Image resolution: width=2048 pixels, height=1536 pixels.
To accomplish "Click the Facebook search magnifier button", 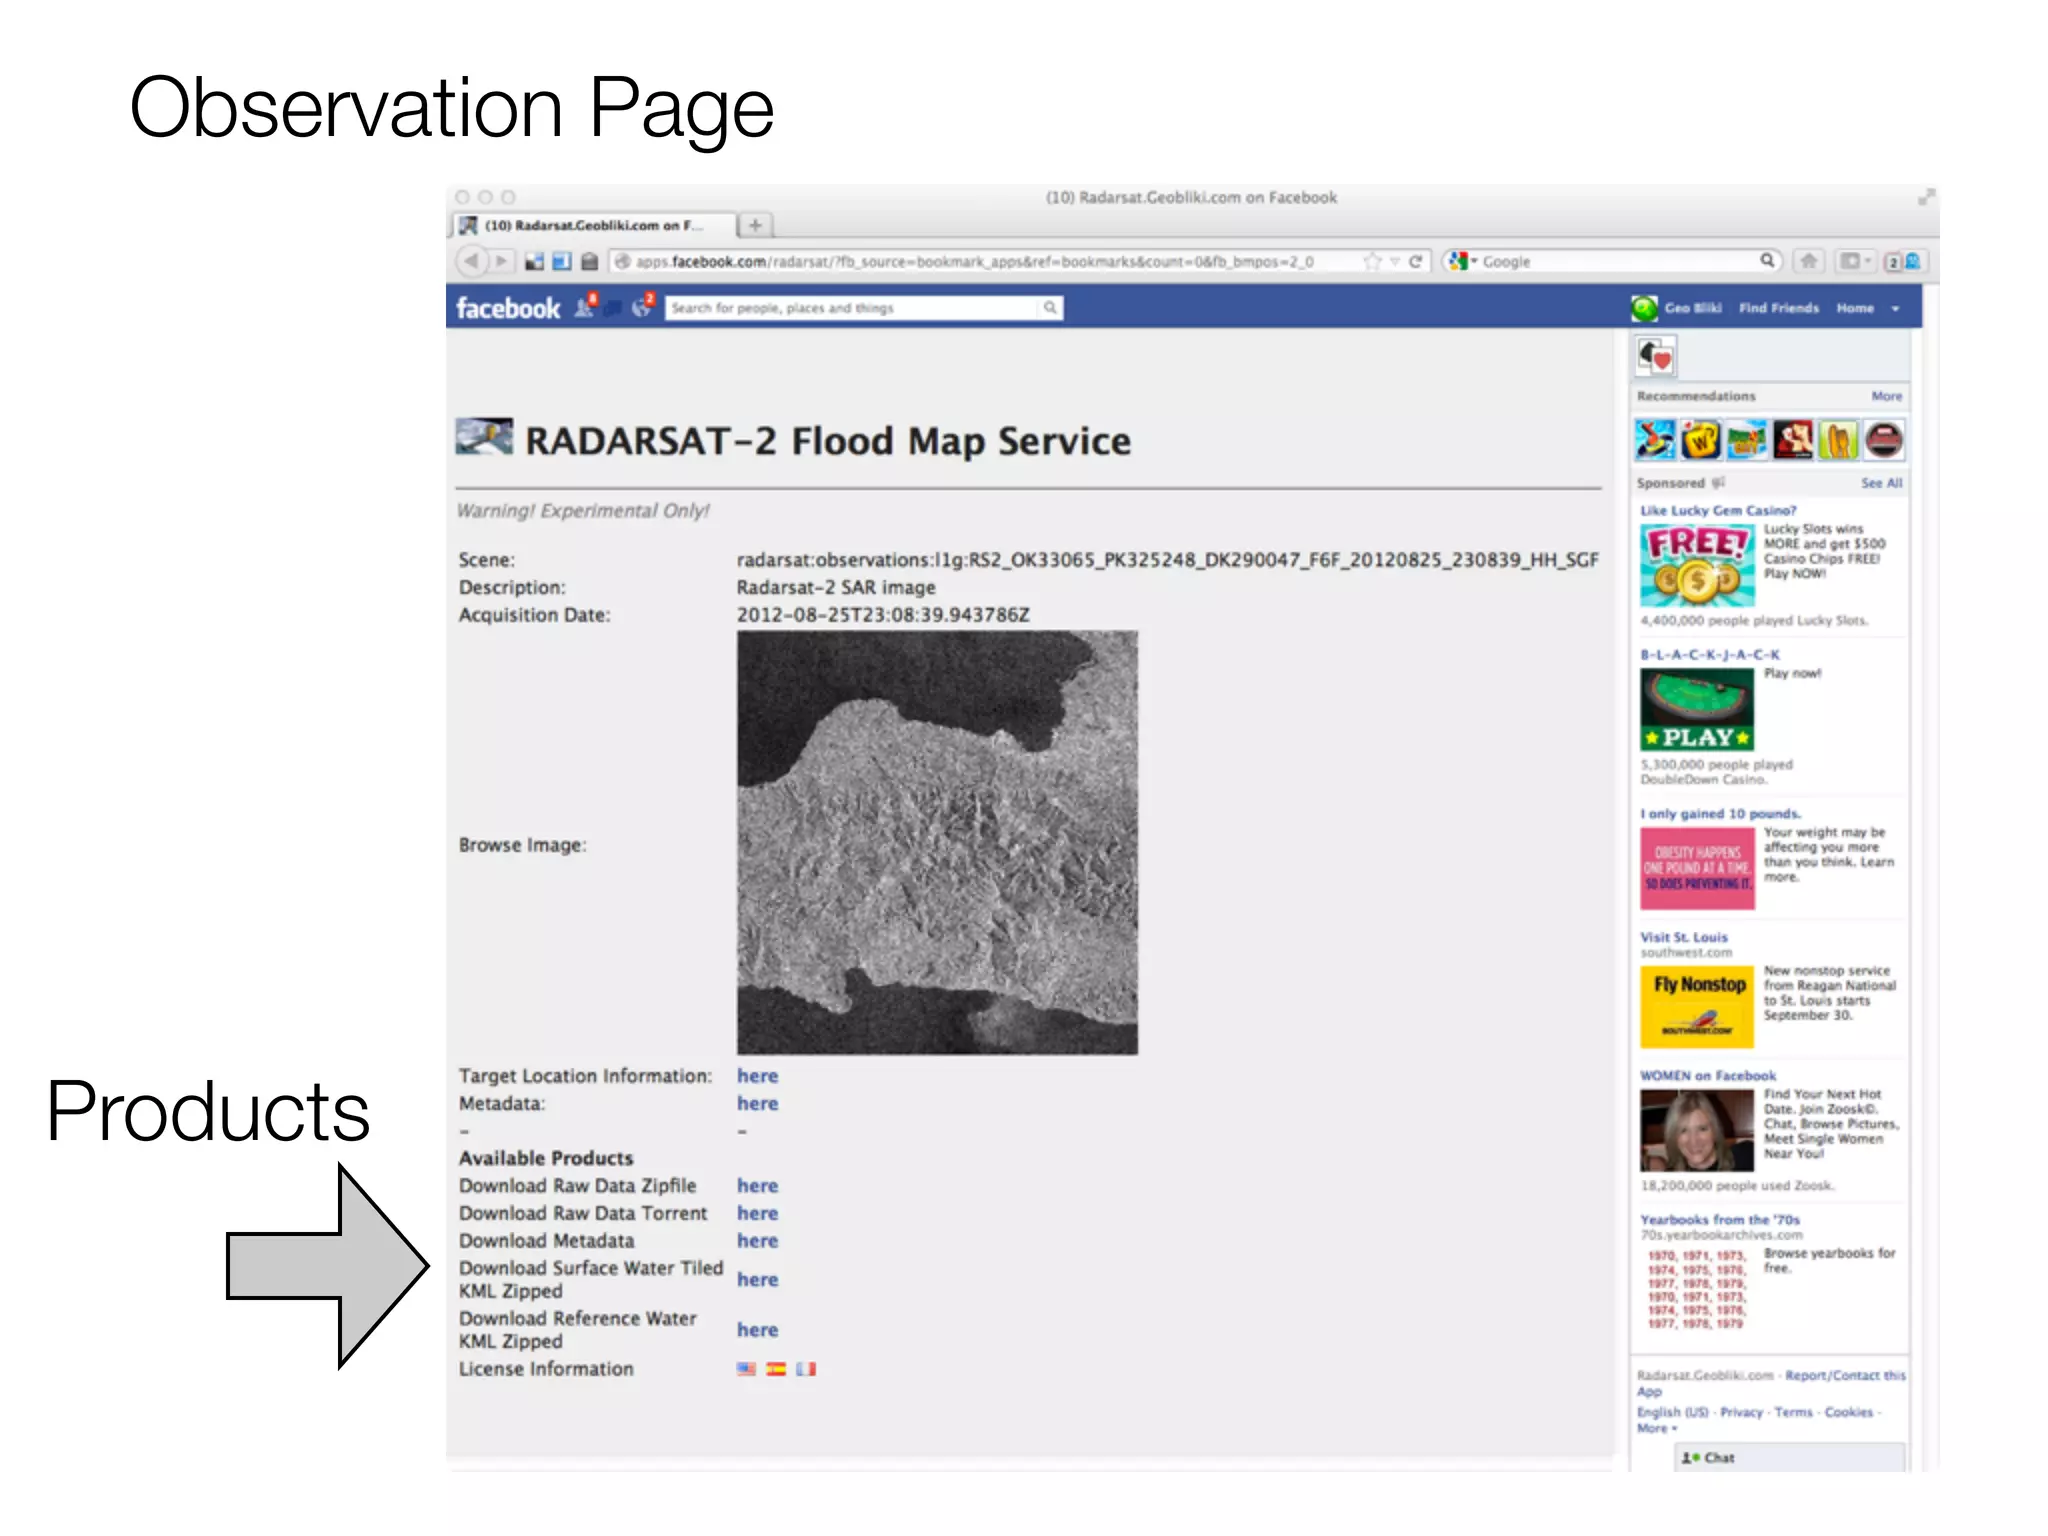I will [x=1050, y=308].
